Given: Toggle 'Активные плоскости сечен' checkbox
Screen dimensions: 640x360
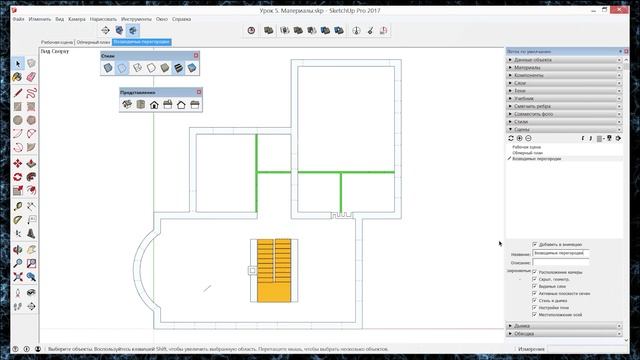Looking at the screenshot, I should [535, 293].
